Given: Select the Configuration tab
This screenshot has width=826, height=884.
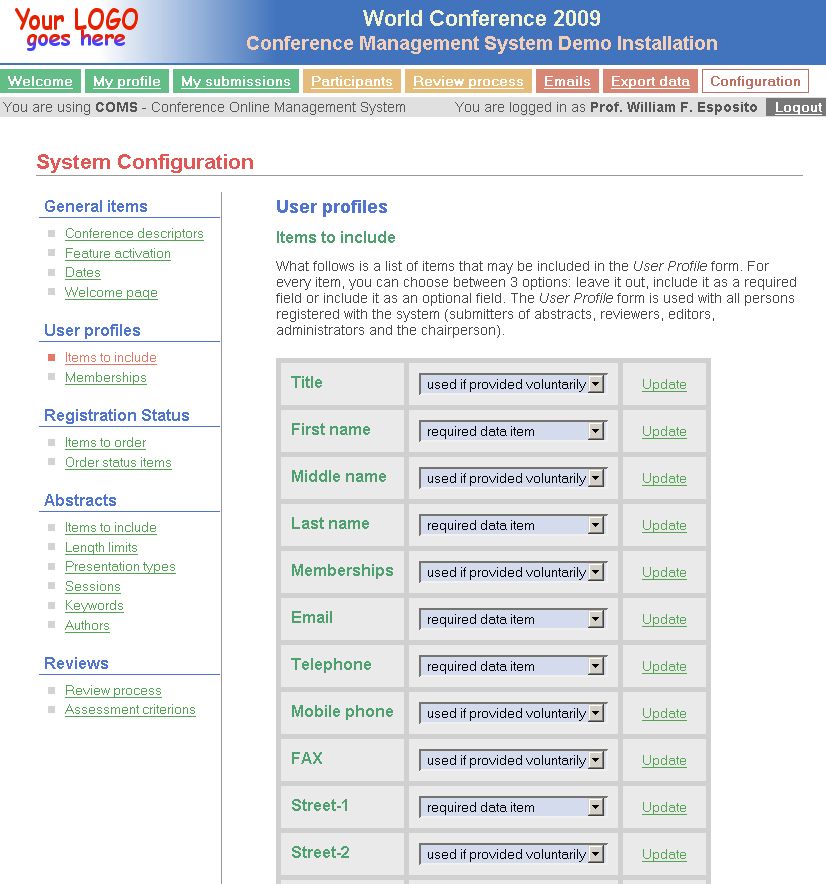Looking at the screenshot, I should click(x=755, y=81).
